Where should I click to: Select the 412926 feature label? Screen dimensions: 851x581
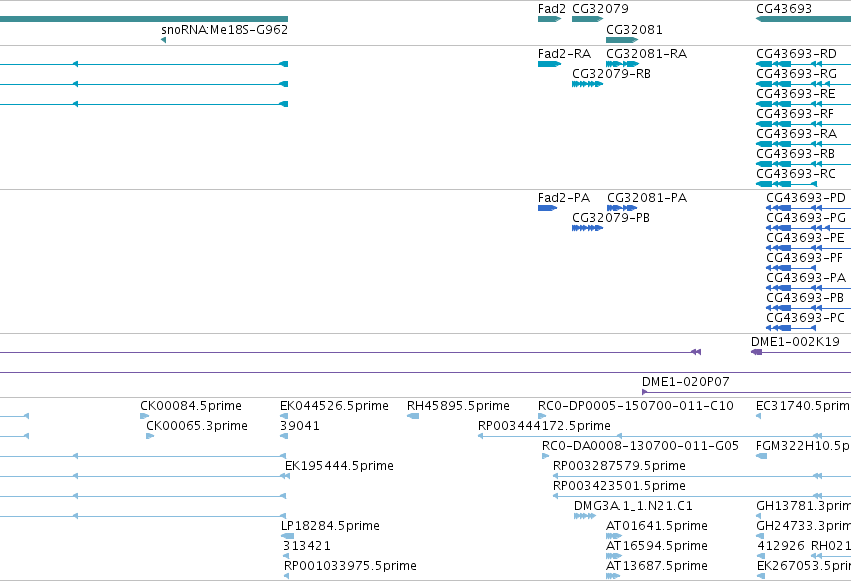782,546
